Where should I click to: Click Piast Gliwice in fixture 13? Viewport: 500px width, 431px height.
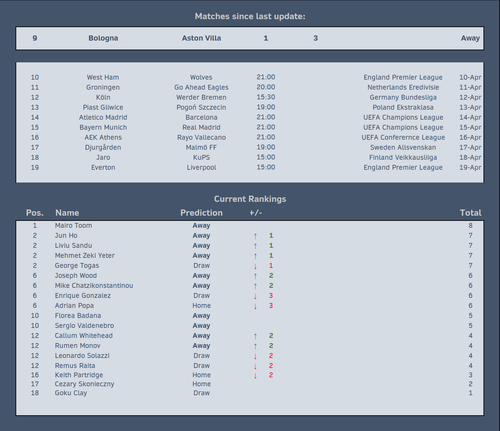point(103,107)
